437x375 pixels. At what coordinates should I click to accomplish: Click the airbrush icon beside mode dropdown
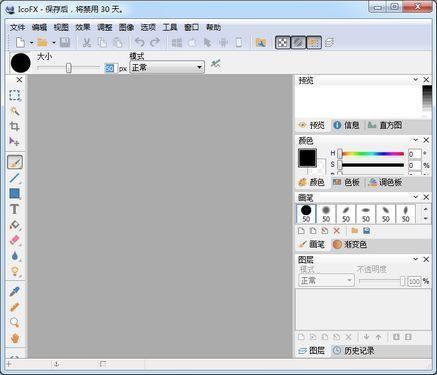[x=216, y=63]
